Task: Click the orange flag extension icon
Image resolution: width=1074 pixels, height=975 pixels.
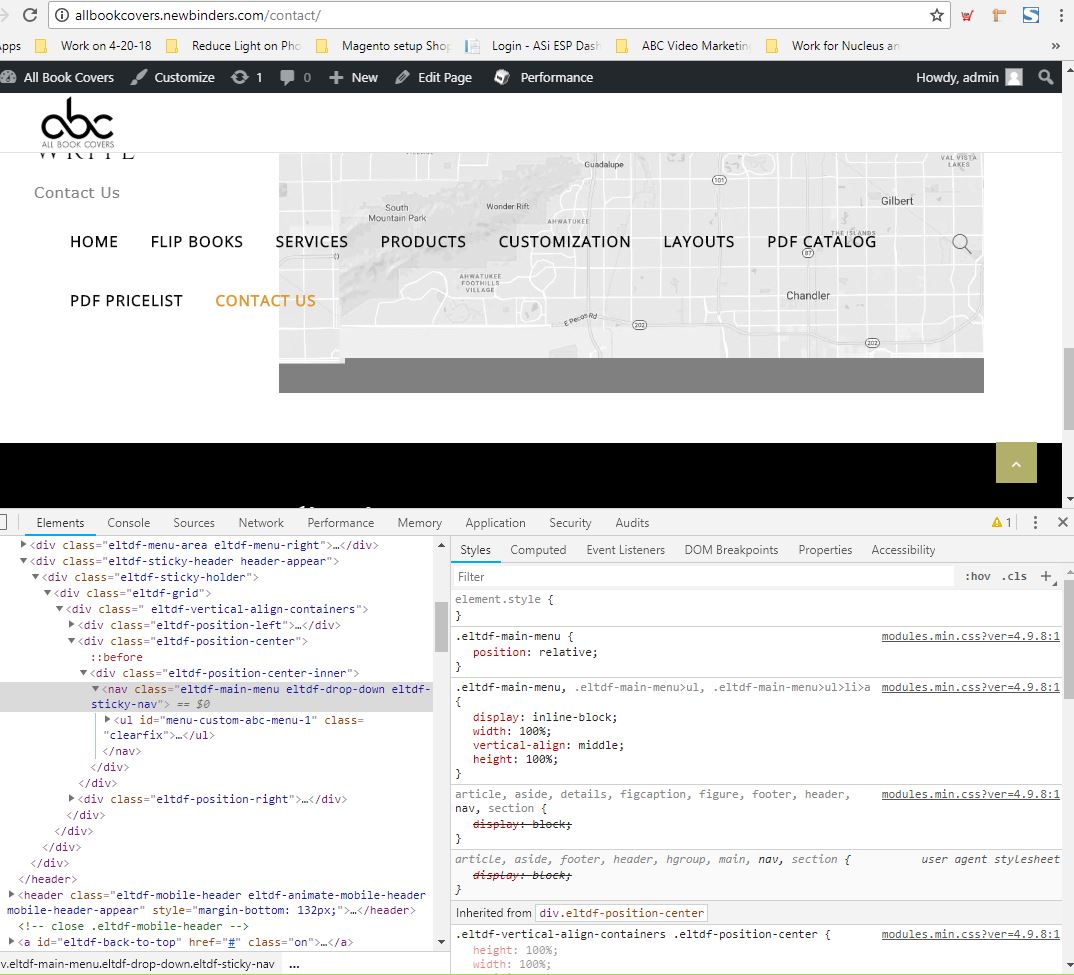Action: tap(999, 15)
